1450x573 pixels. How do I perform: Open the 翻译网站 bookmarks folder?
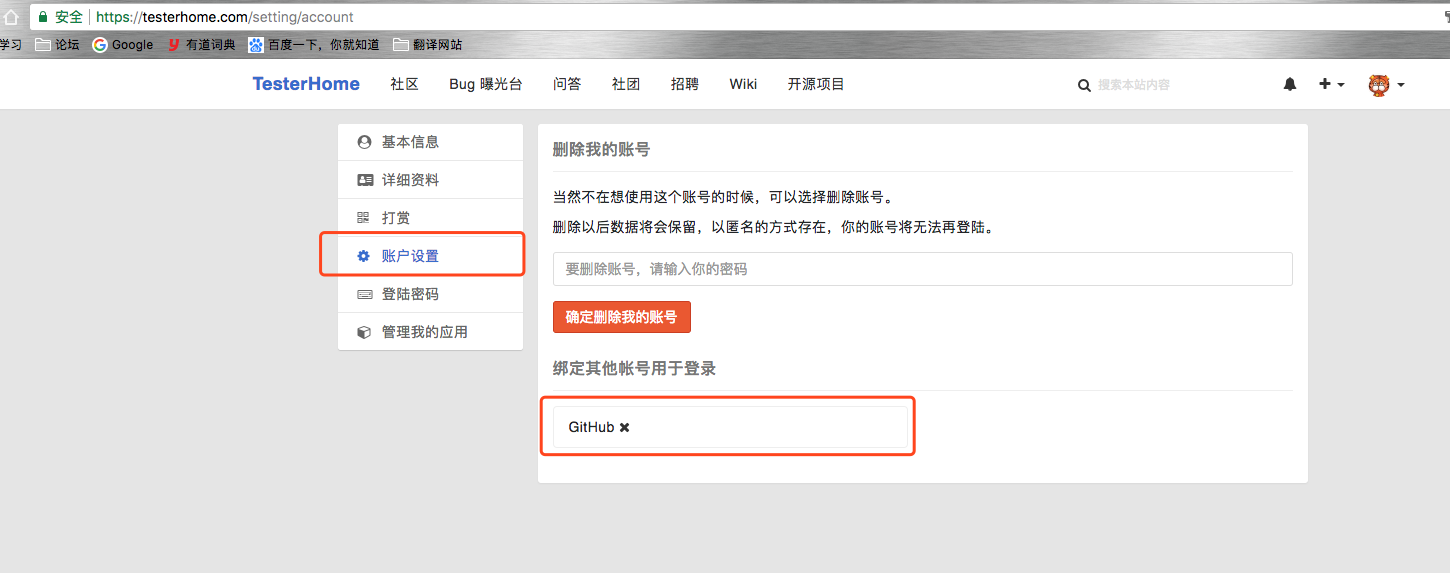pyautogui.click(x=428, y=44)
